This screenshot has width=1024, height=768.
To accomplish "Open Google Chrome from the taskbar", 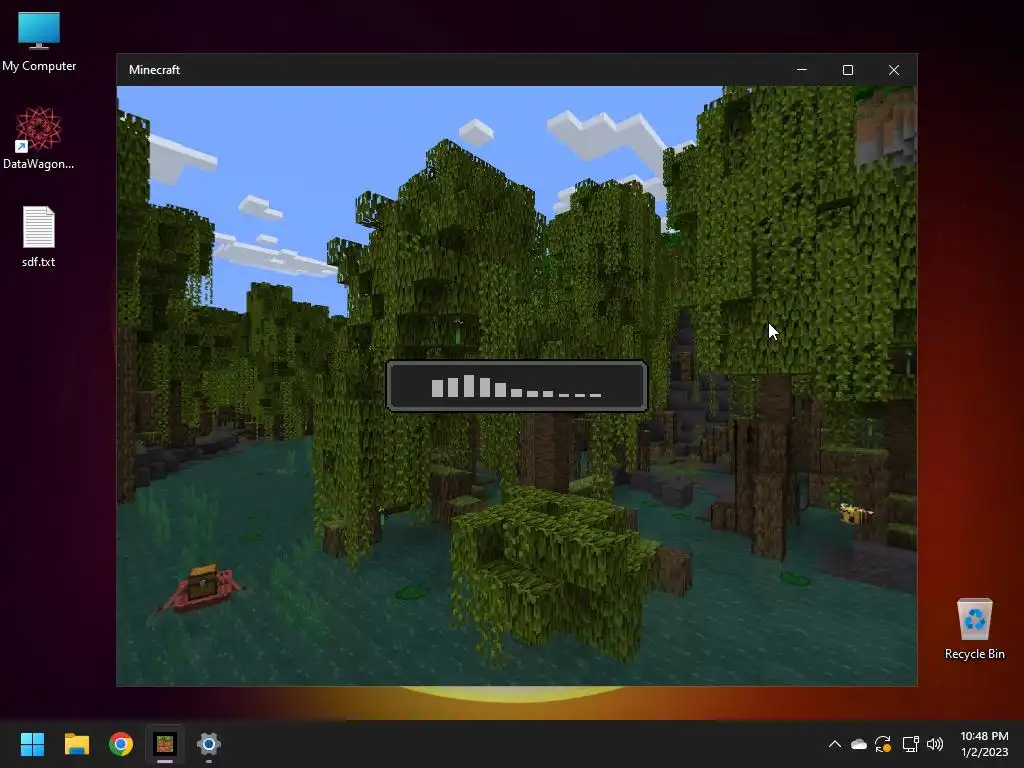I will tap(121, 744).
